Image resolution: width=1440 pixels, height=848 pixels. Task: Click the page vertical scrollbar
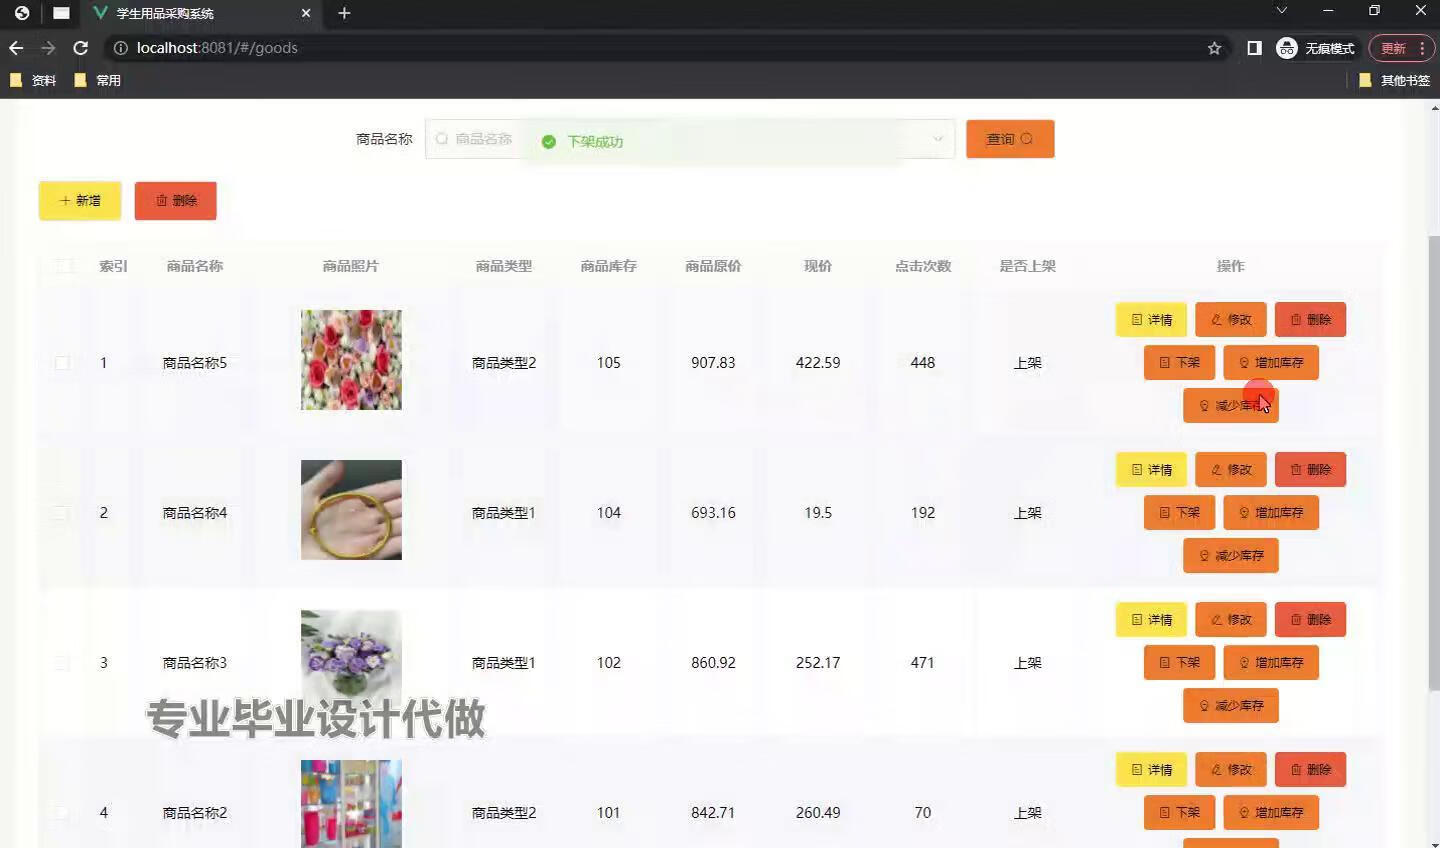pos(1433,462)
